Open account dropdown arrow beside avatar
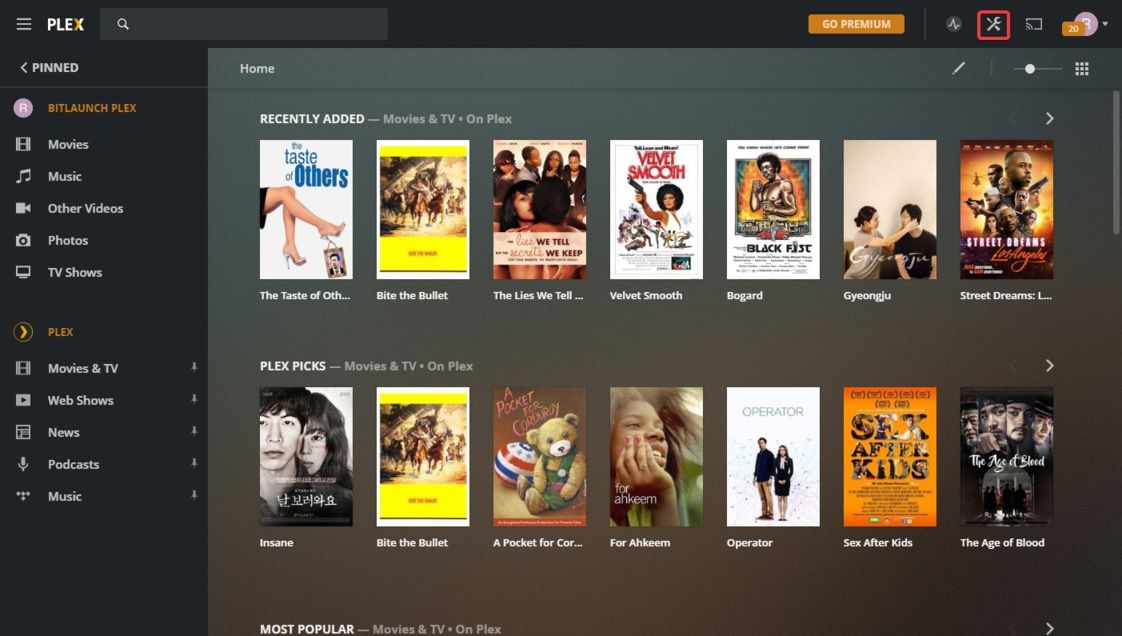The width and height of the screenshot is (1122, 636). click(1106, 24)
